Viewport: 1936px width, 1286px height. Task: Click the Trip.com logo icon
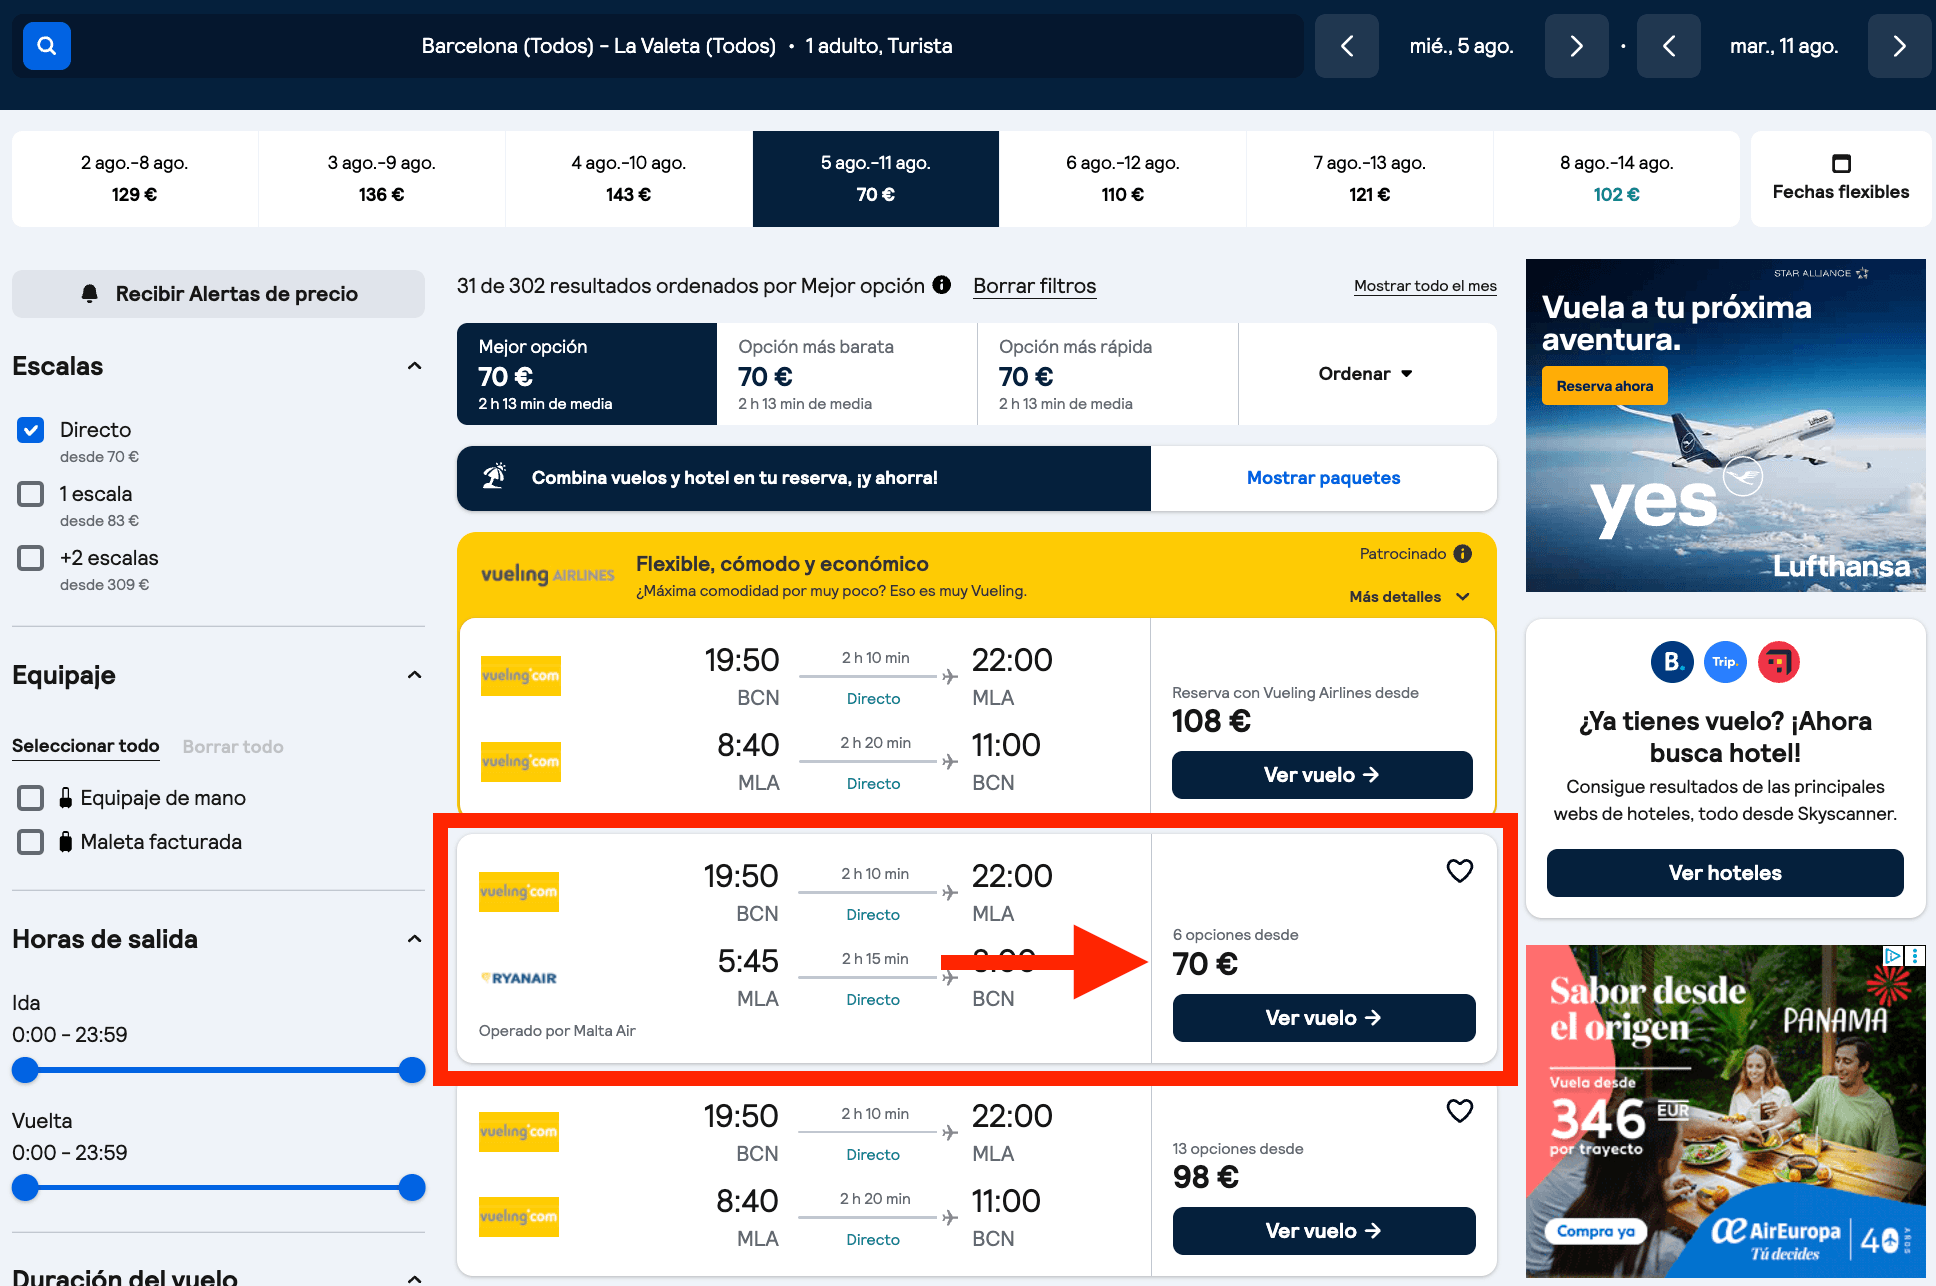[x=1725, y=662]
